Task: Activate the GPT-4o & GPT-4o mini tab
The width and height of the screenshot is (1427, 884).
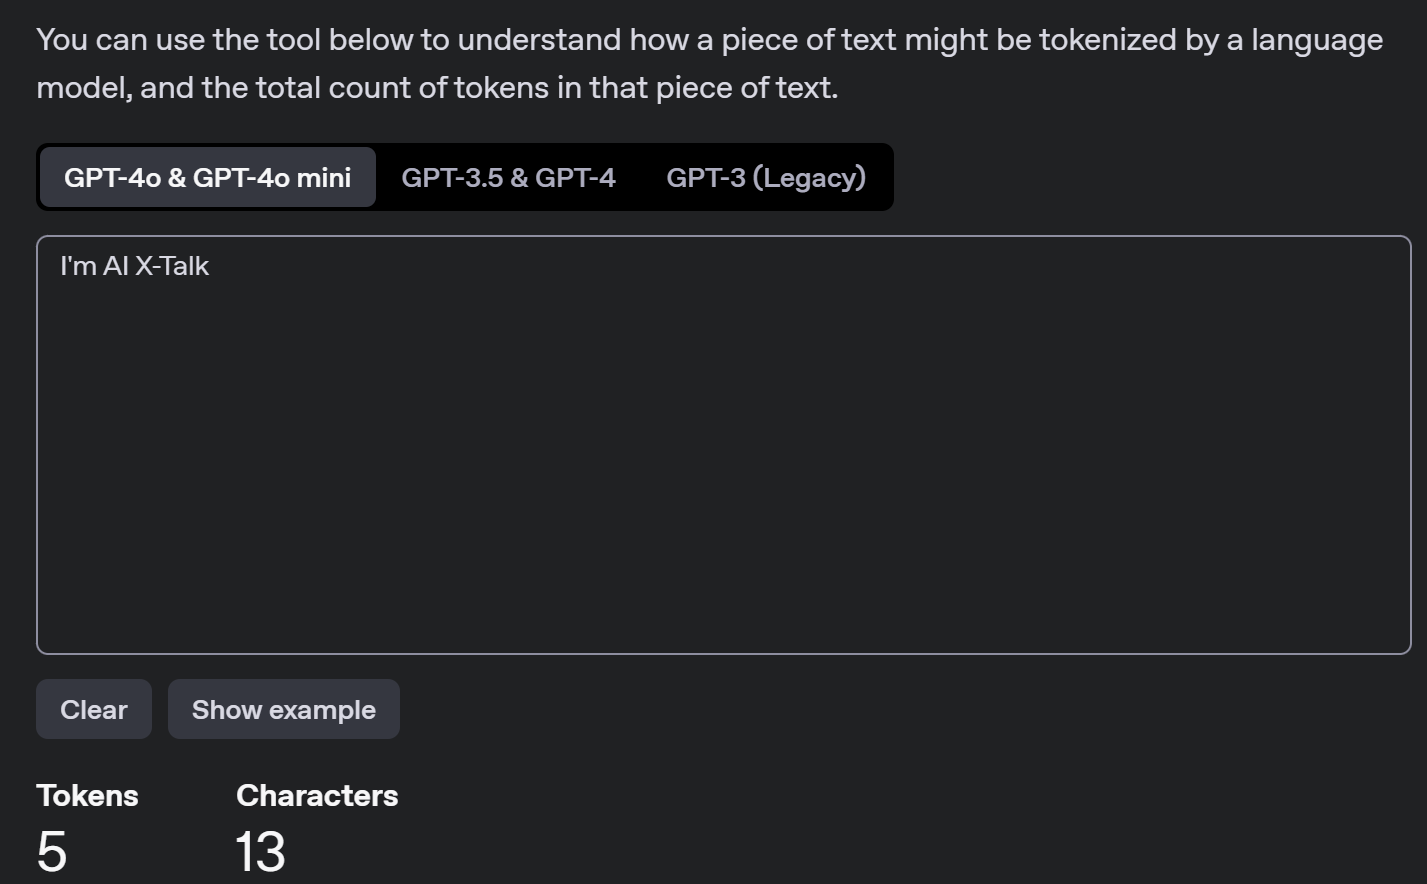Action: [x=207, y=178]
